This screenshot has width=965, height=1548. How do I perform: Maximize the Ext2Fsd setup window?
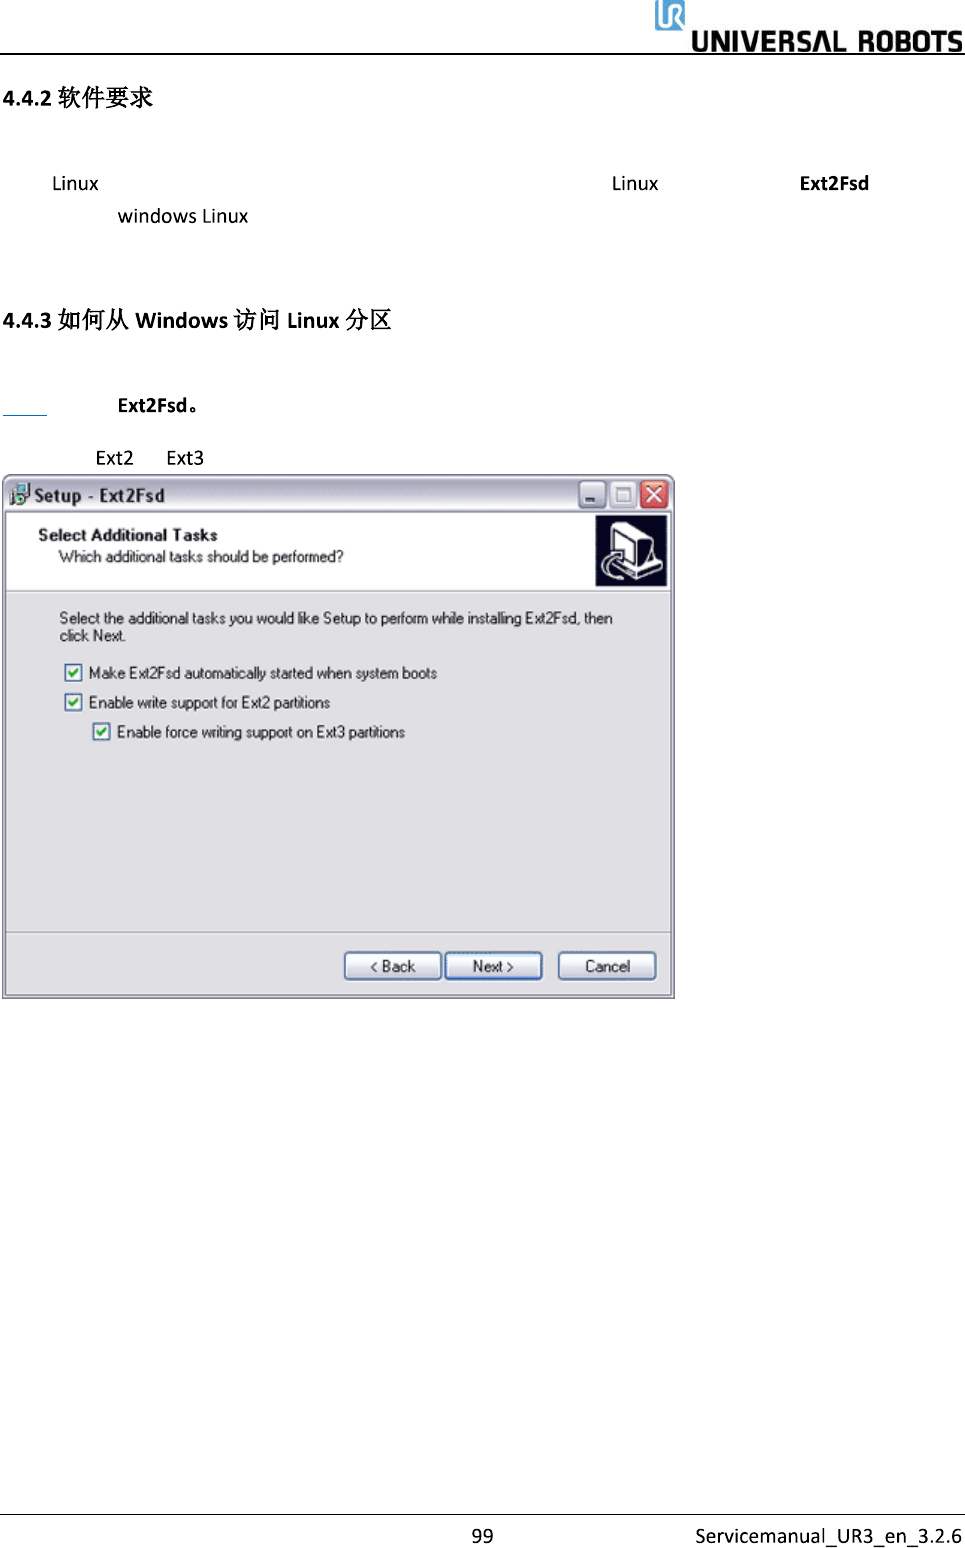pos(623,494)
